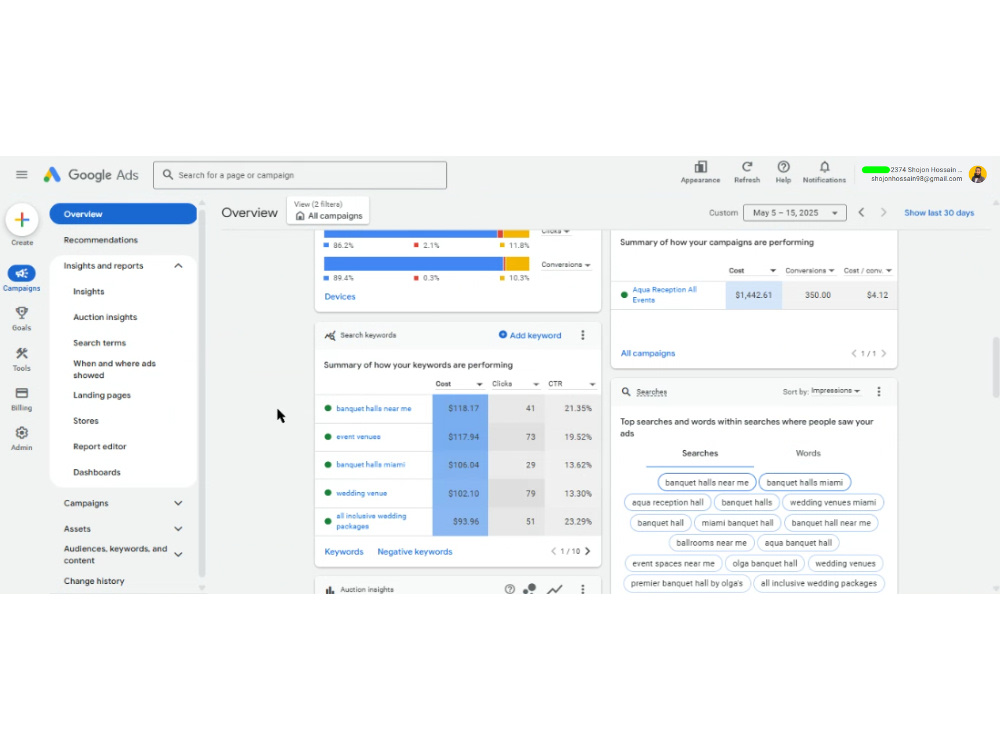Open Aqua Reception All Events campaign
Viewport: 1000px width, 750px height.
coord(665,295)
